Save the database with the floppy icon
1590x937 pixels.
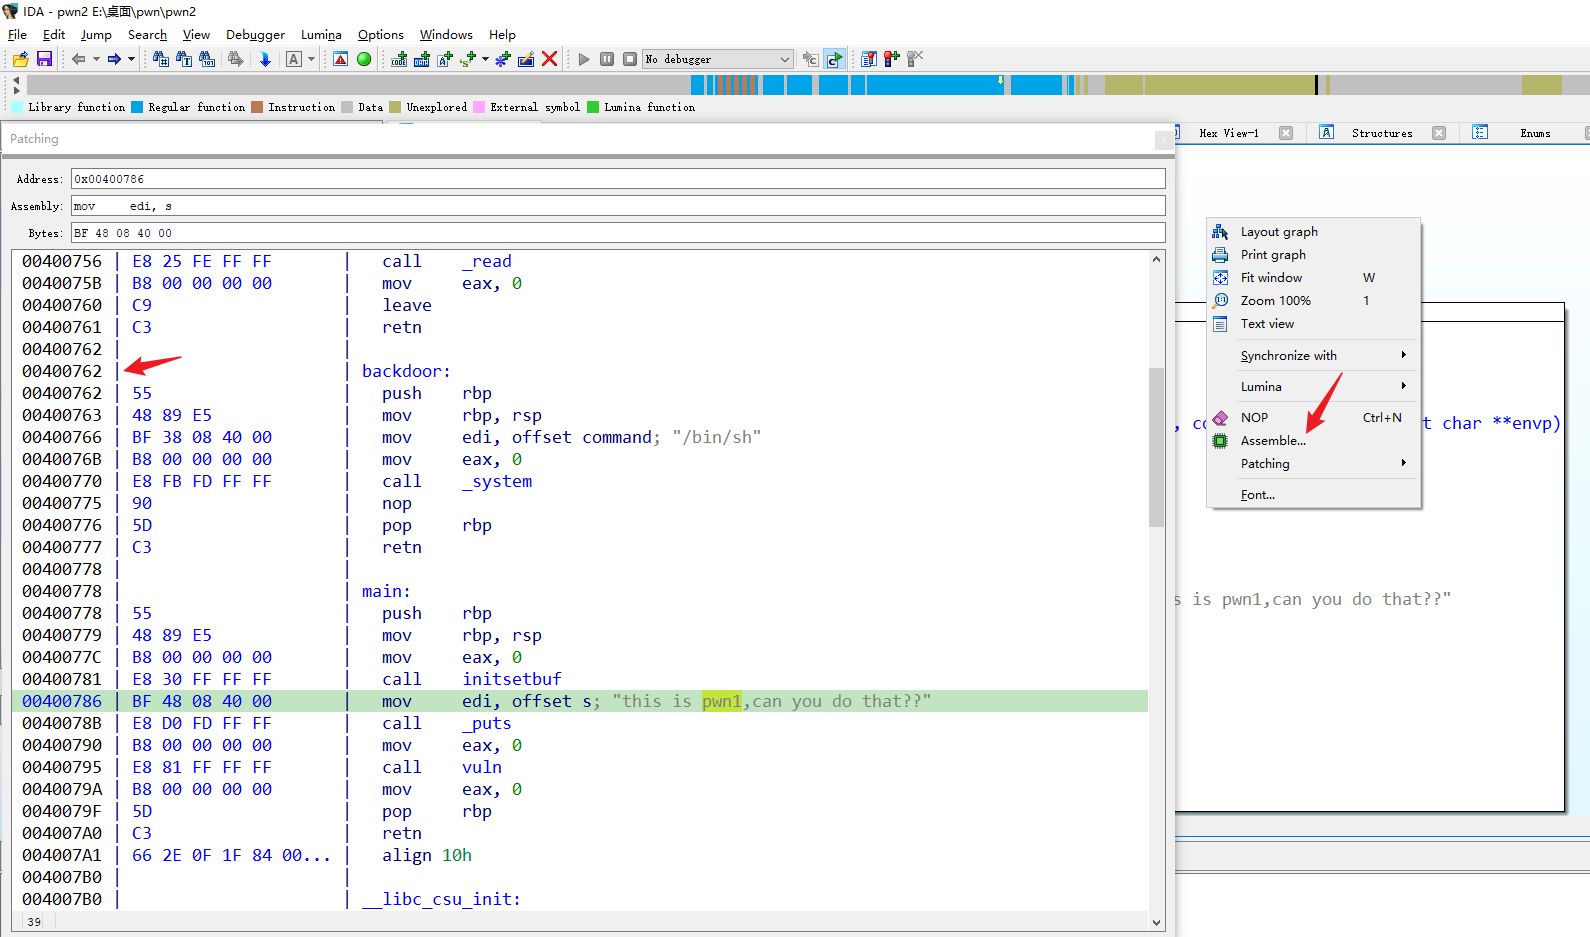[44, 59]
